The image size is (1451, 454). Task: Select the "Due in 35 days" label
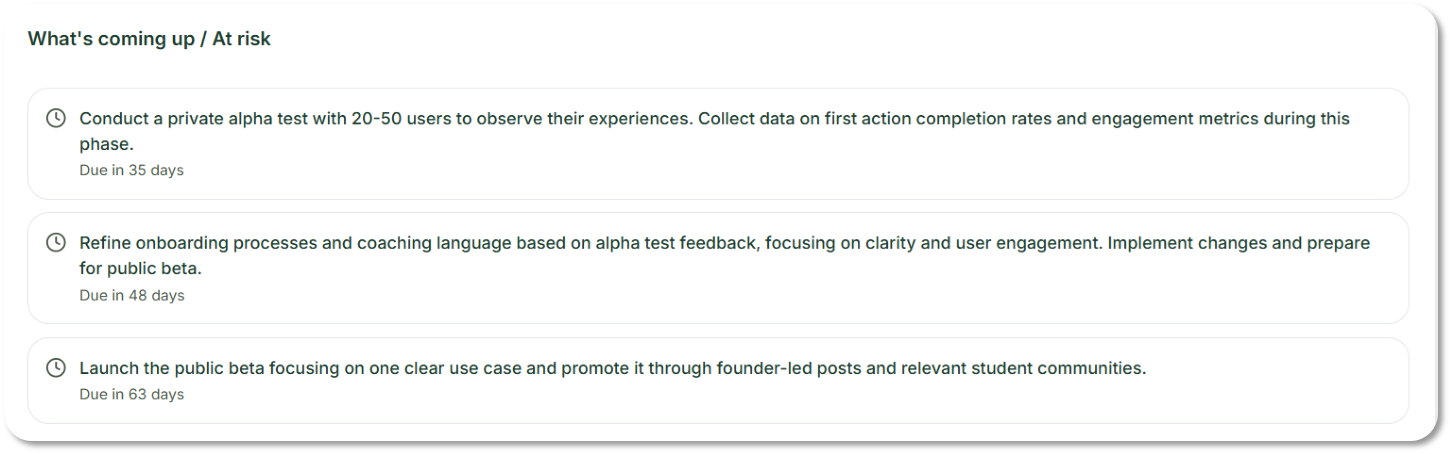tap(131, 170)
